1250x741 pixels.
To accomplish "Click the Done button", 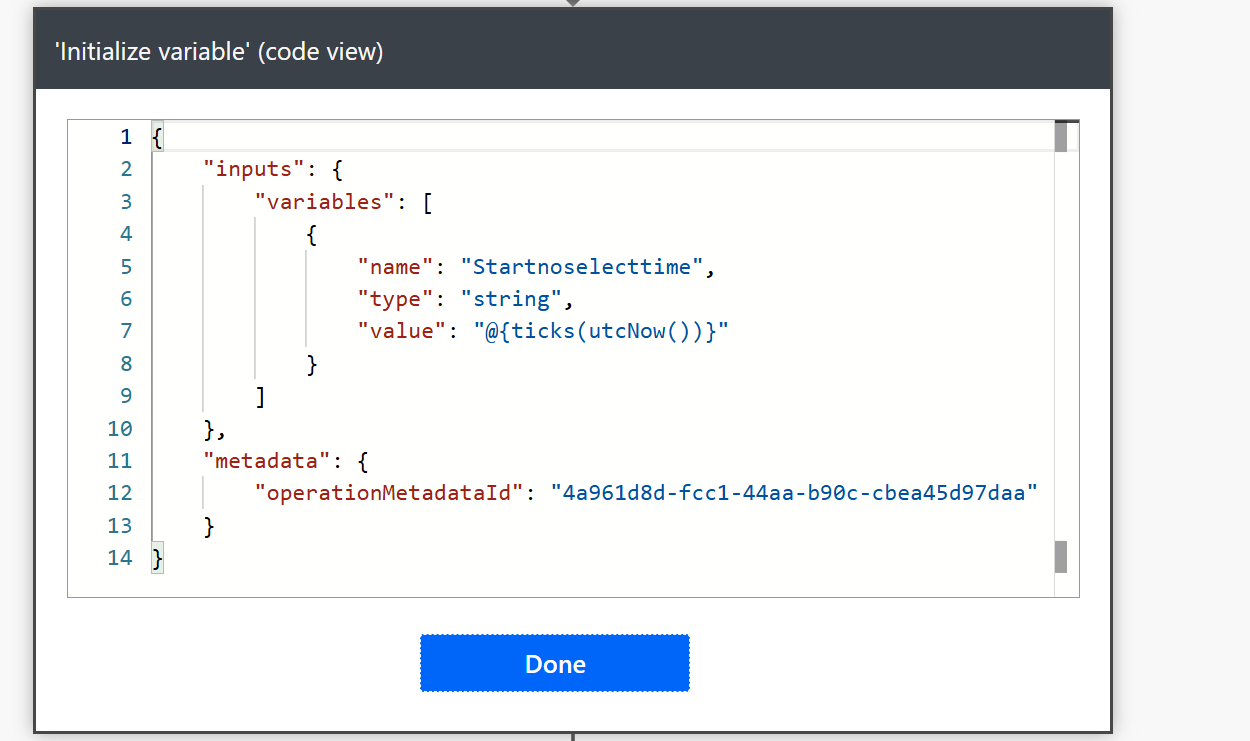I will click(x=555, y=663).
